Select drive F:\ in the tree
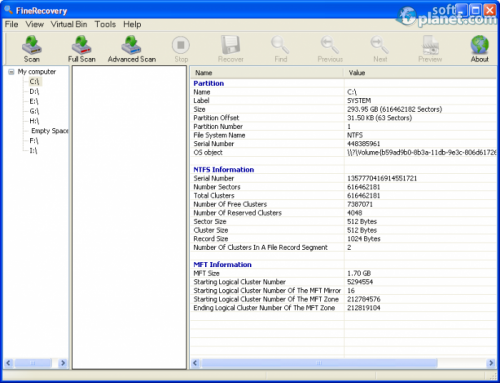This screenshot has width=500, height=383. pyautogui.click(x=34, y=141)
